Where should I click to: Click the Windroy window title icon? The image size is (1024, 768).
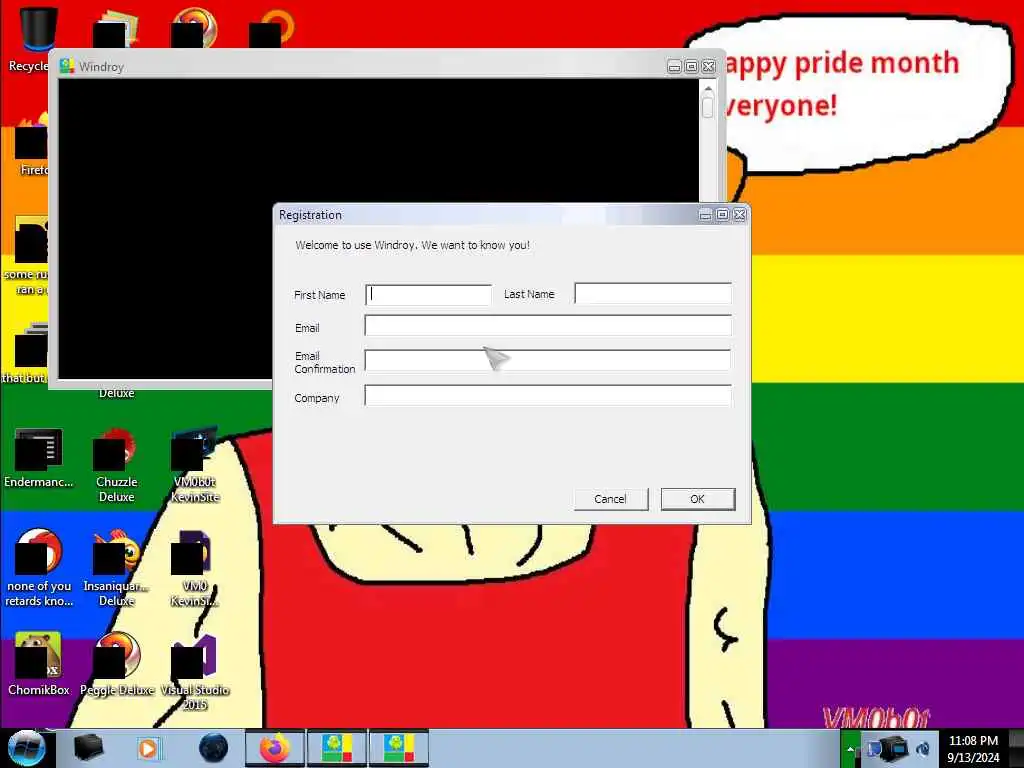pyautogui.click(x=67, y=66)
